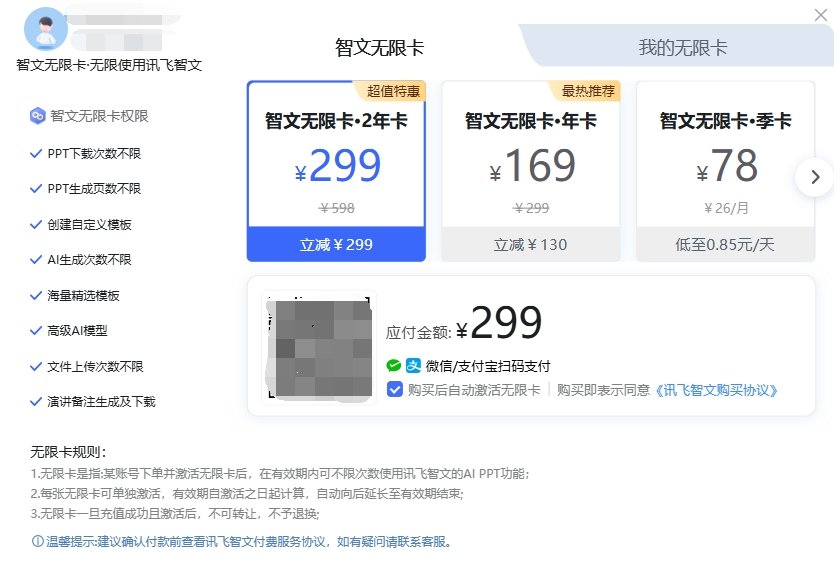Click the user avatar icon
The width and height of the screenshot is (837, 563).
point(46,29)
